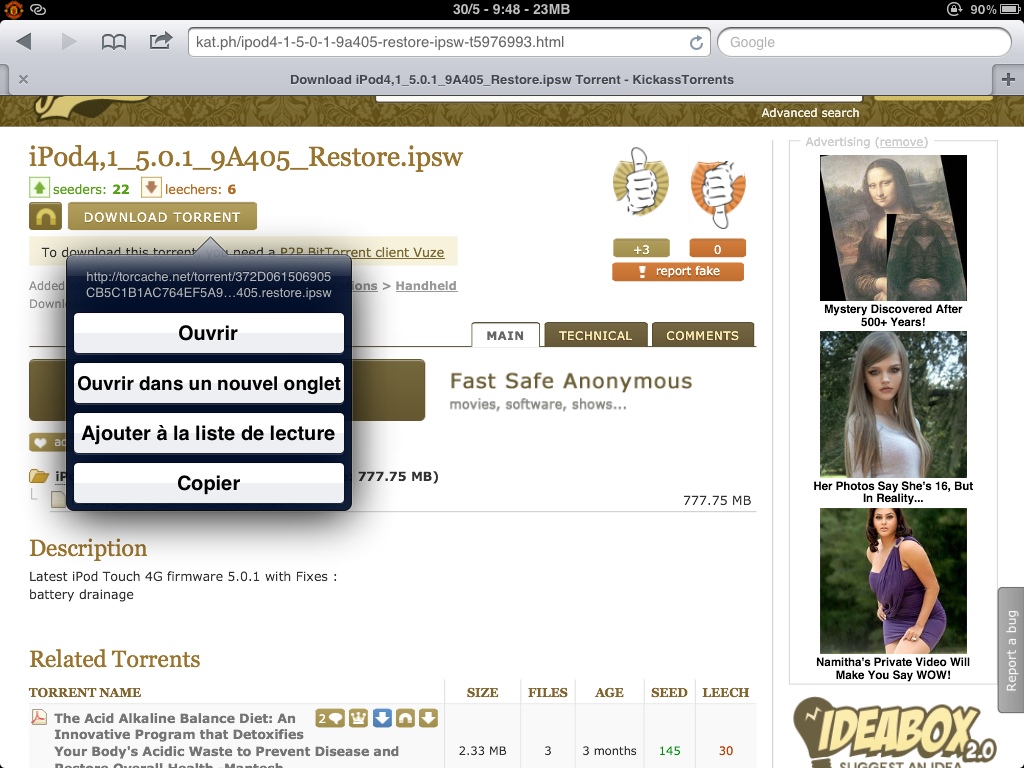Viewport: 1024px width, 768px height.
Task: Click the crown verified icon on Acid Alkaline row
Action: (359, 718)
